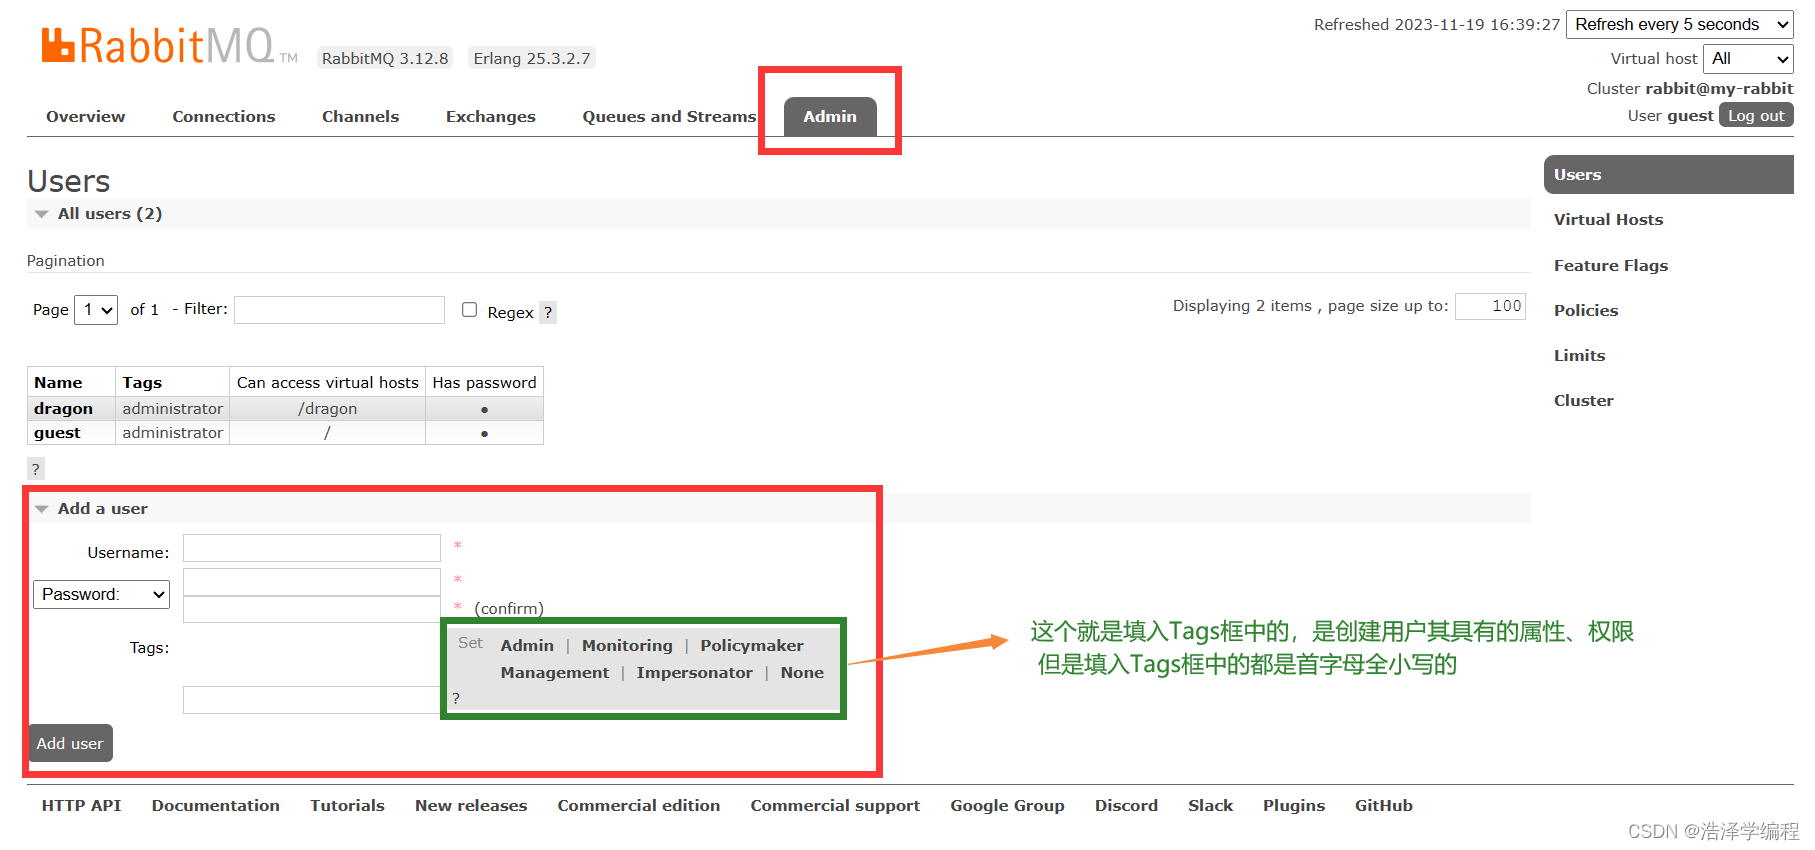Open the Discord footer link
This screenshot has width=1815, height=850.
point(1126,806)
